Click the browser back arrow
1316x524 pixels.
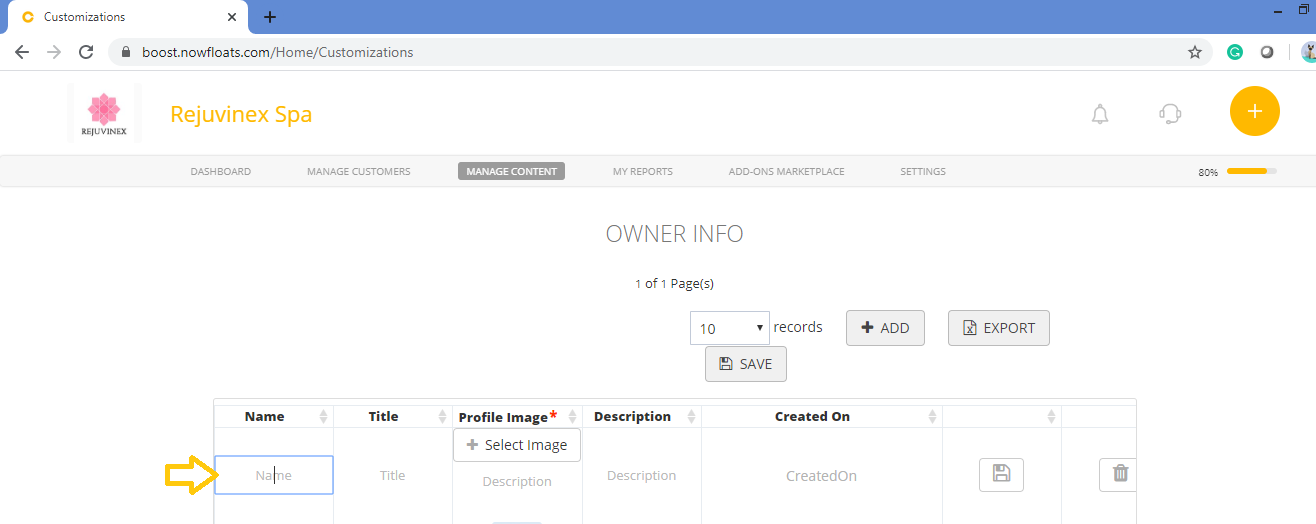[22, 52]
